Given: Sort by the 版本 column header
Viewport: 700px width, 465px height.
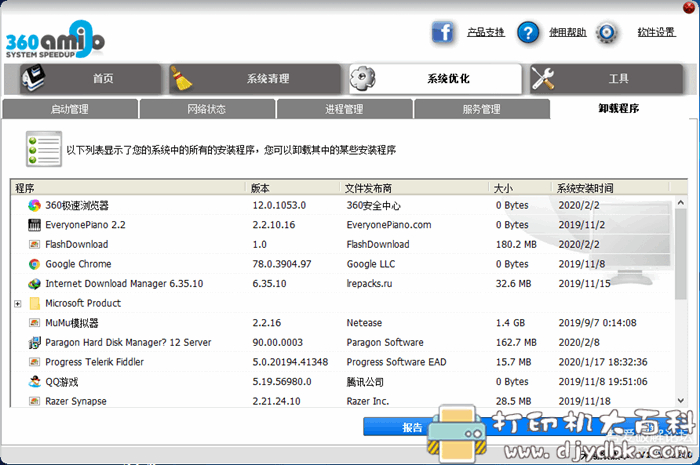Looking at the screenshot, I should (293, 188).
